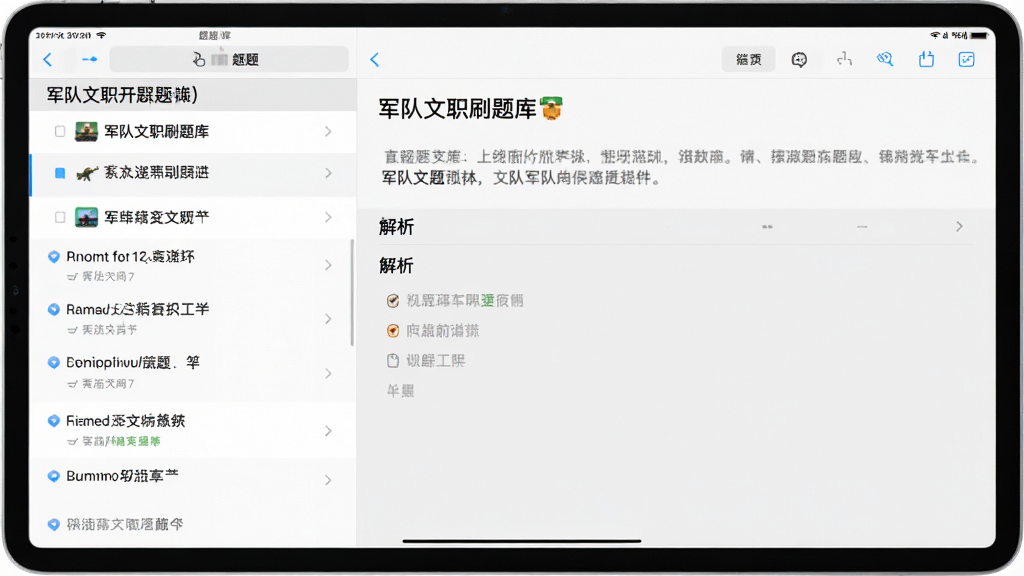The width and height of the screenshot is (1024, 576).
Task: Open the Ramad list item
Action: (x=193, y=319)
